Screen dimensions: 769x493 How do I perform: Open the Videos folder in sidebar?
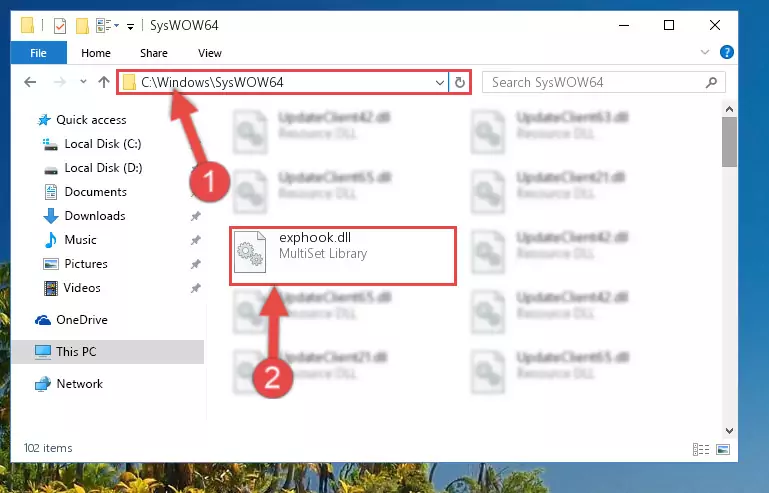point(82,288)
